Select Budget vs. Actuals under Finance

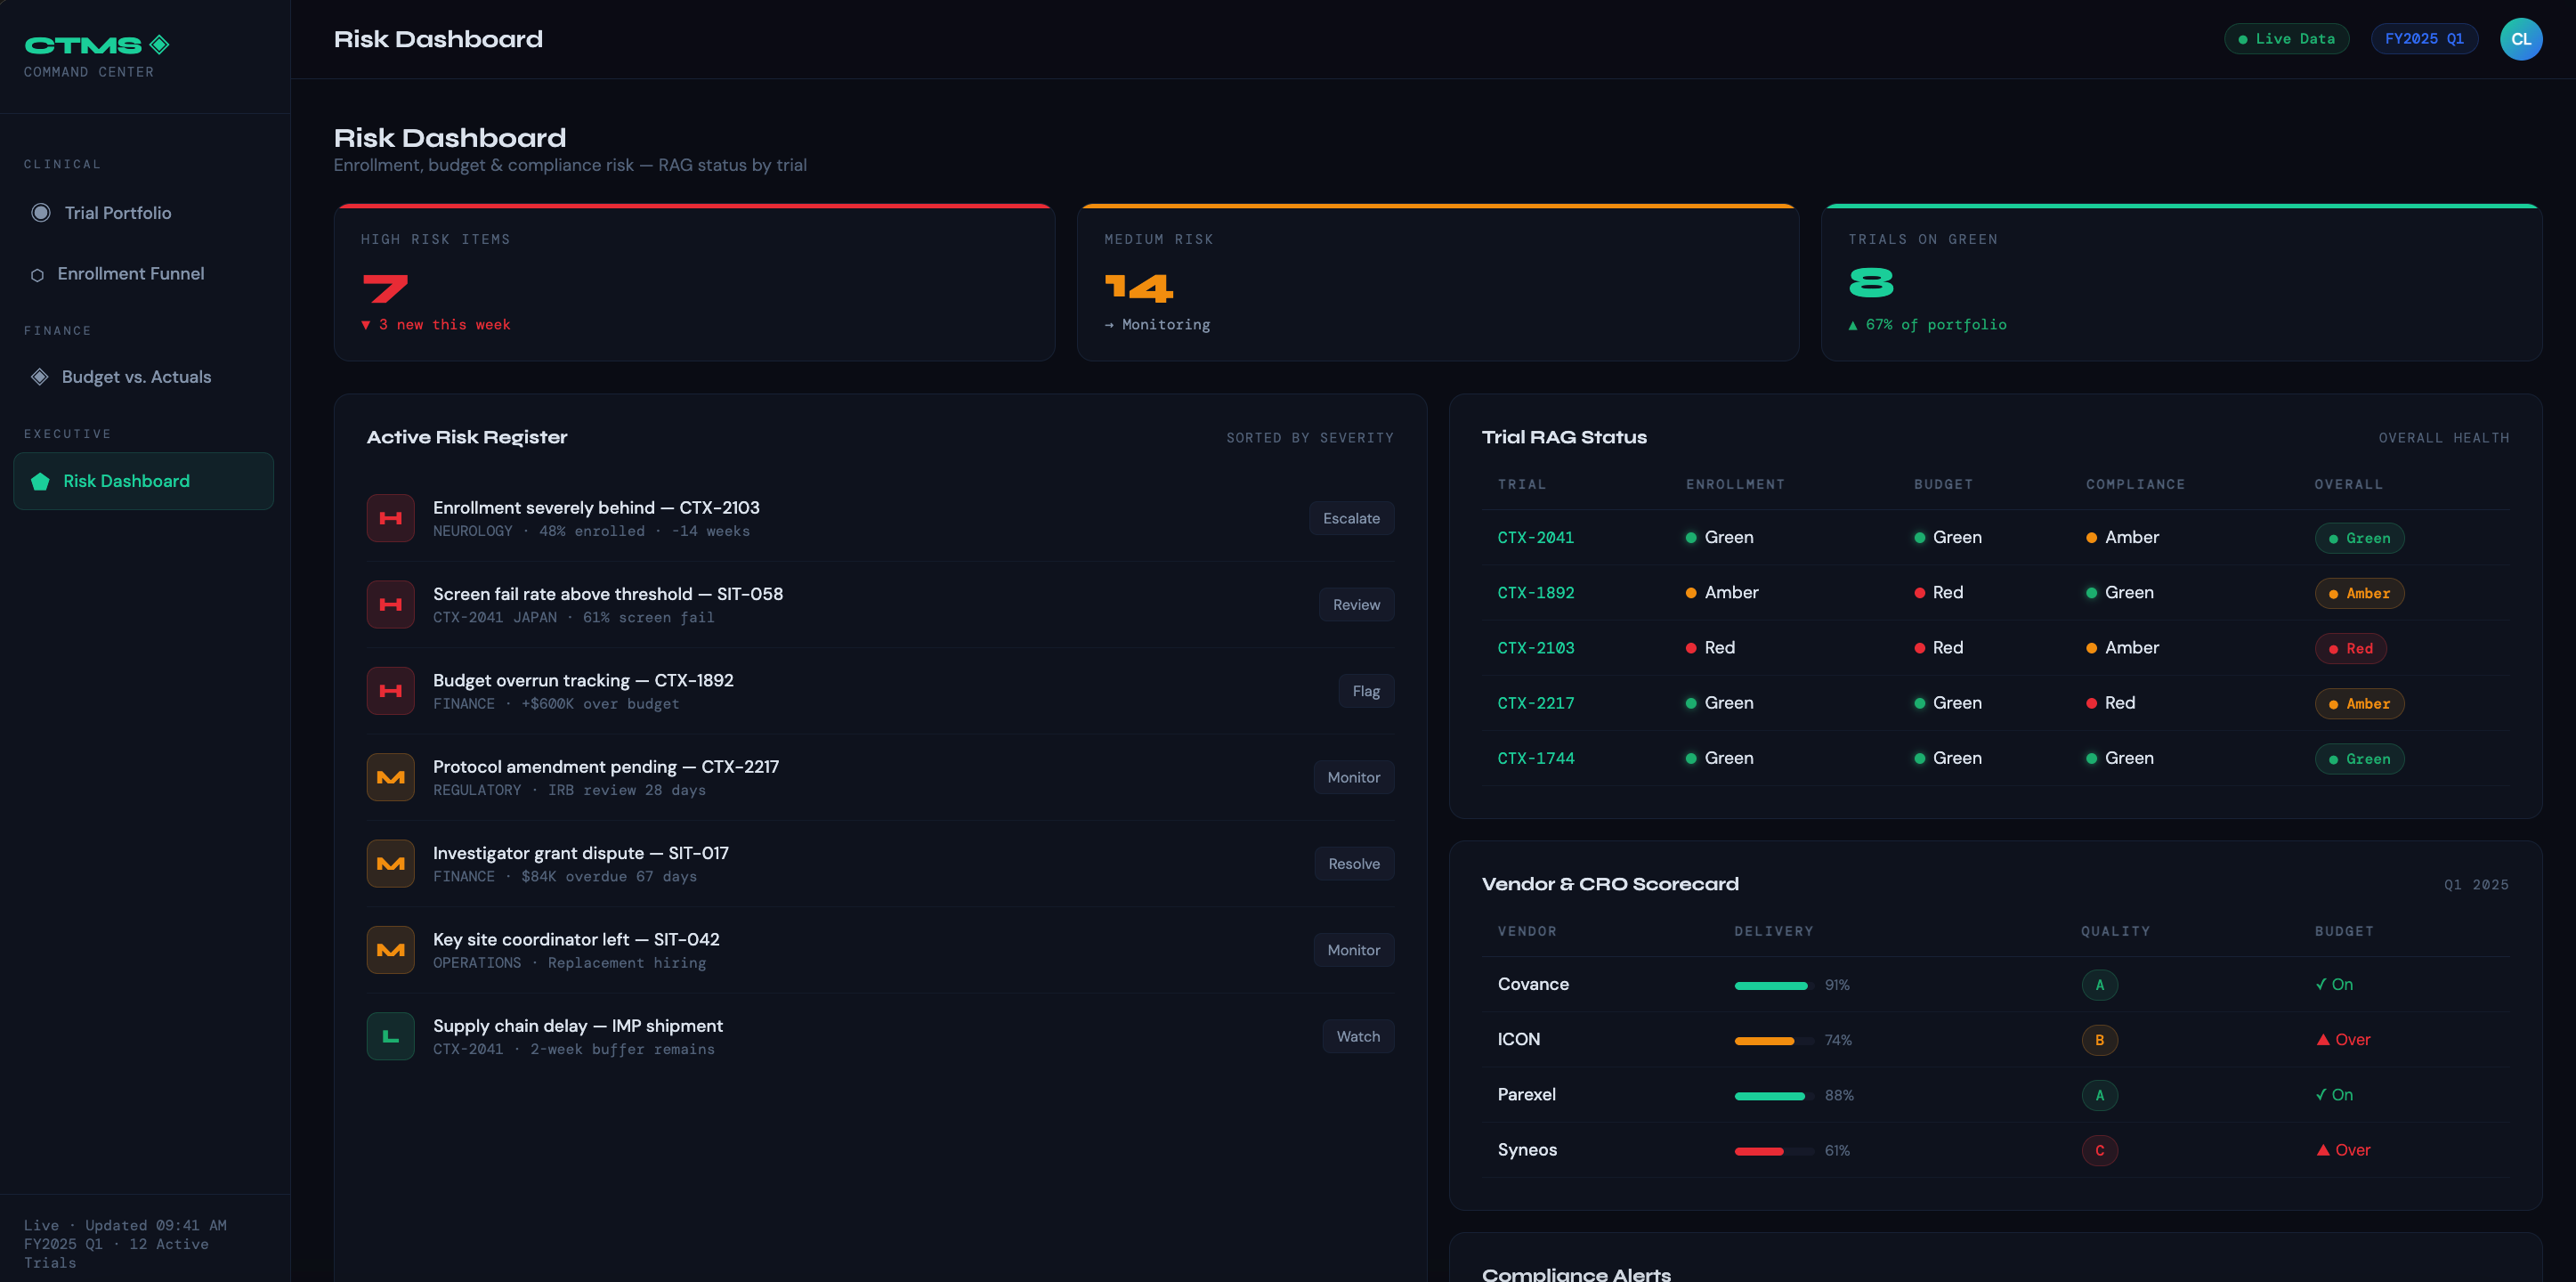(x=135, y=376)
